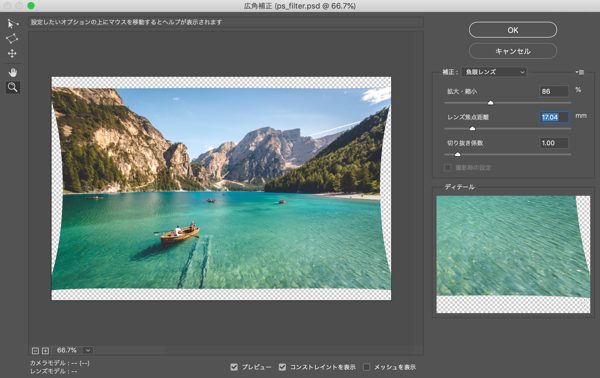Click the レンズ焦点距離 slider handle

coord(472,128)
